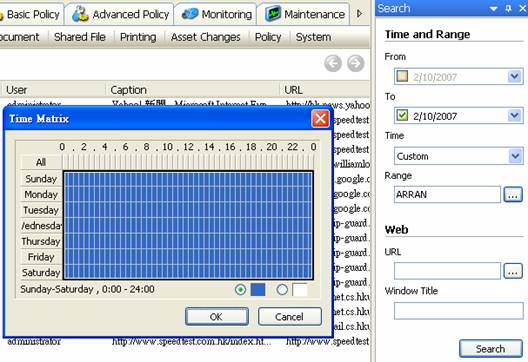Click the Monitoring tab icon
The height and width of the screenshot is (362, 528).
point(190,14)
